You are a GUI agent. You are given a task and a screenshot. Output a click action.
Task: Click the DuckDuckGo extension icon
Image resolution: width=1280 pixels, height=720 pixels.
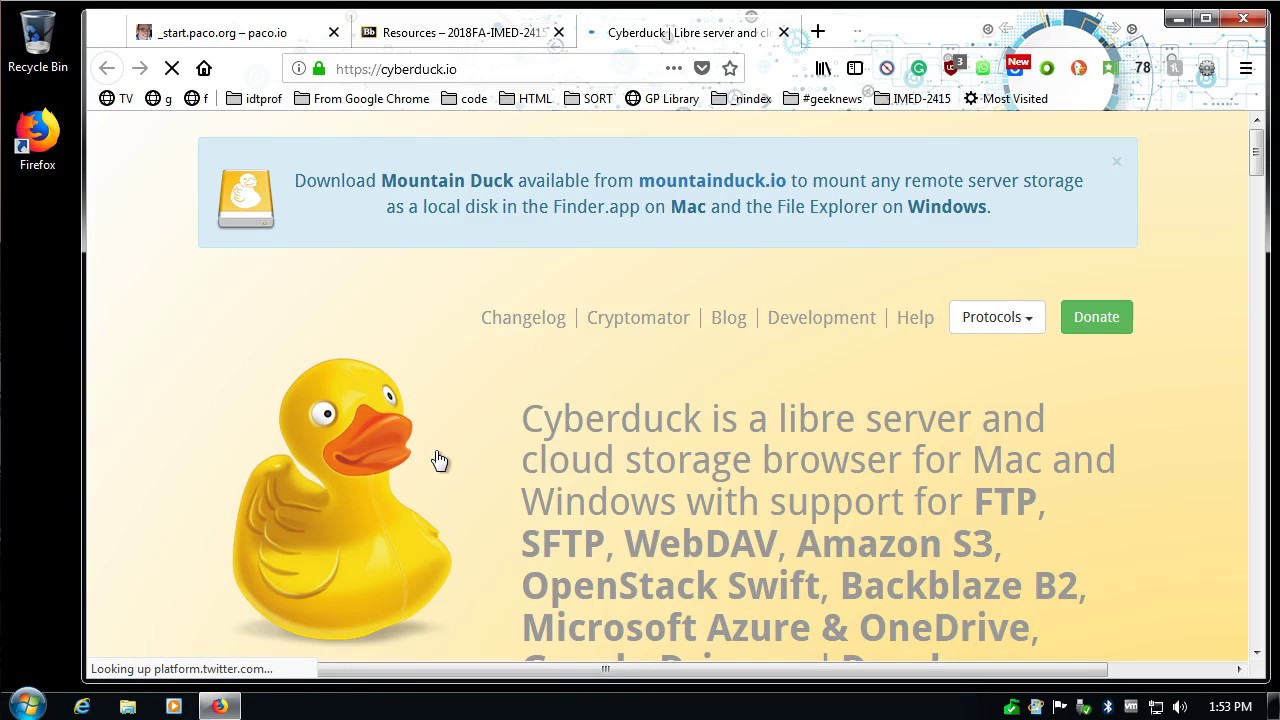click(1078, 68)
